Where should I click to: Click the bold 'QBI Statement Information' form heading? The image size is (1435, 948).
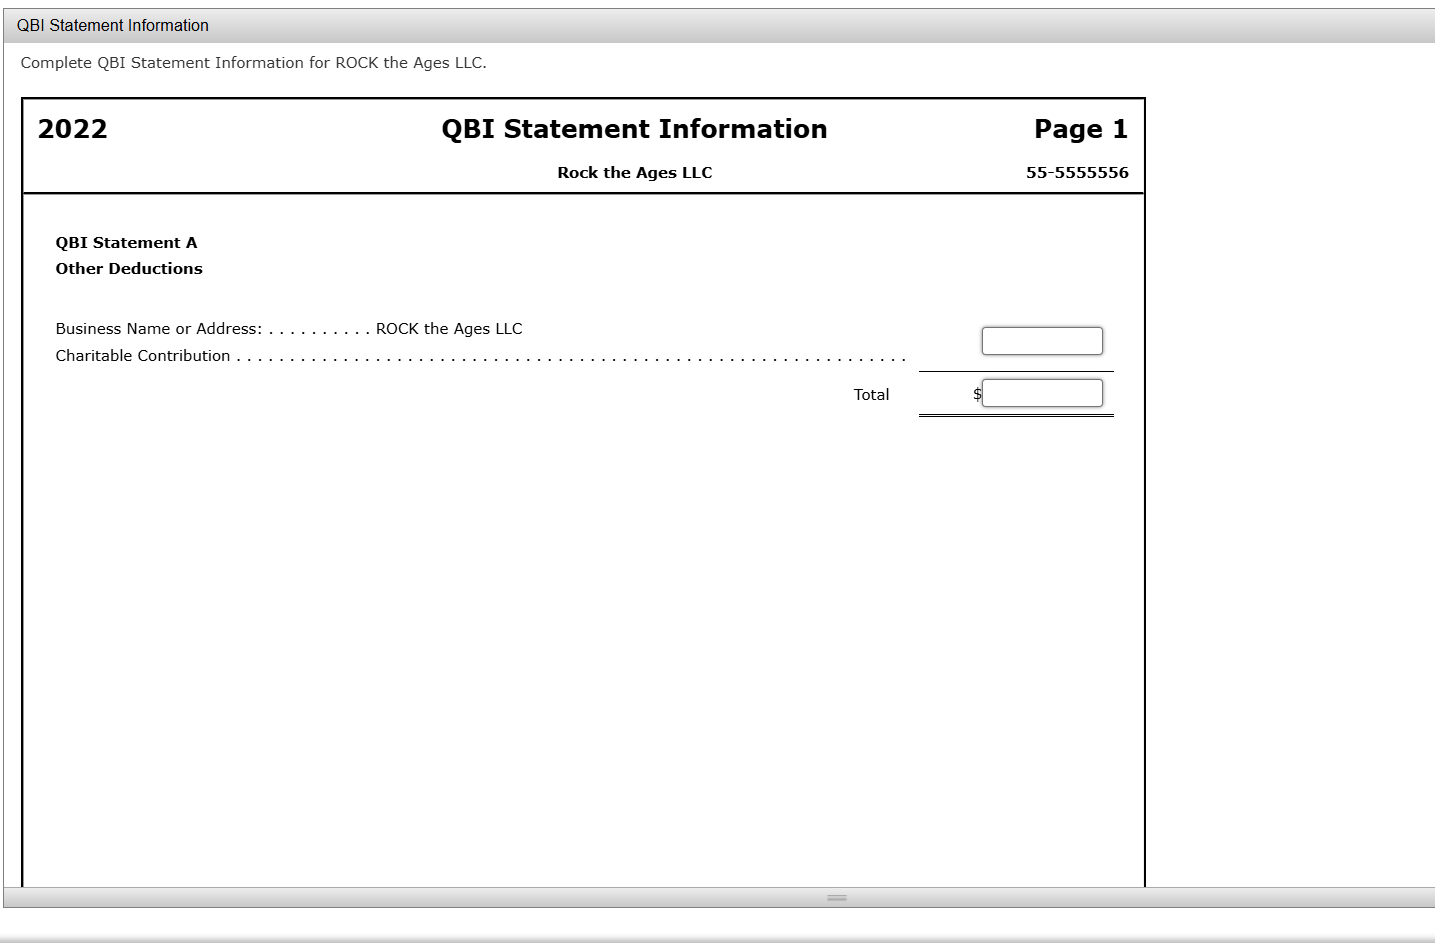(x=635, y=129)
